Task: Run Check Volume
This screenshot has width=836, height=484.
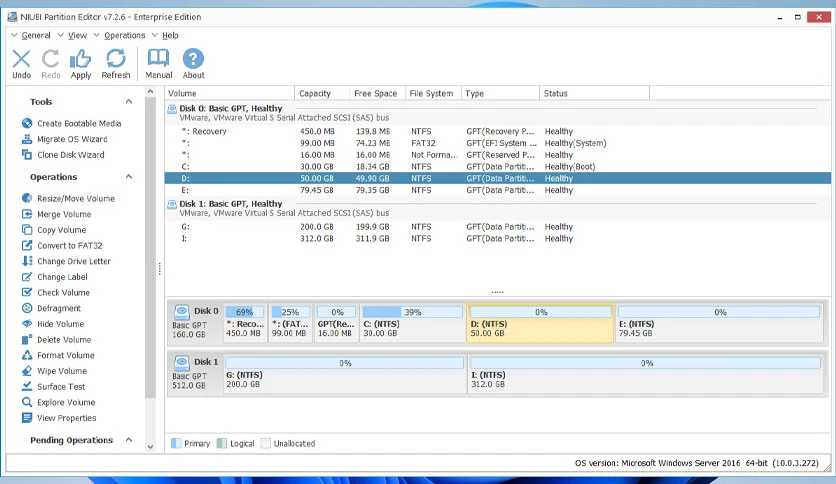Action: (x=55, y=293)
